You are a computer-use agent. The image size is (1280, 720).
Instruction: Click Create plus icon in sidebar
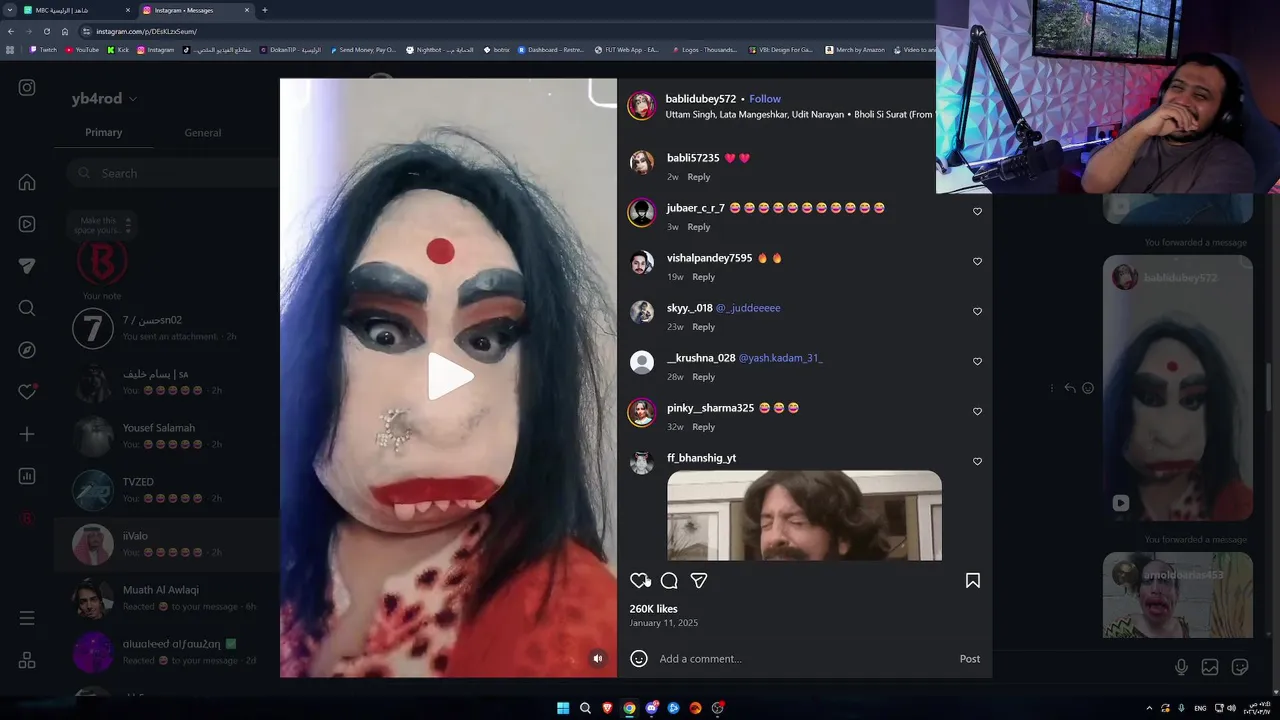click(27, 434)
